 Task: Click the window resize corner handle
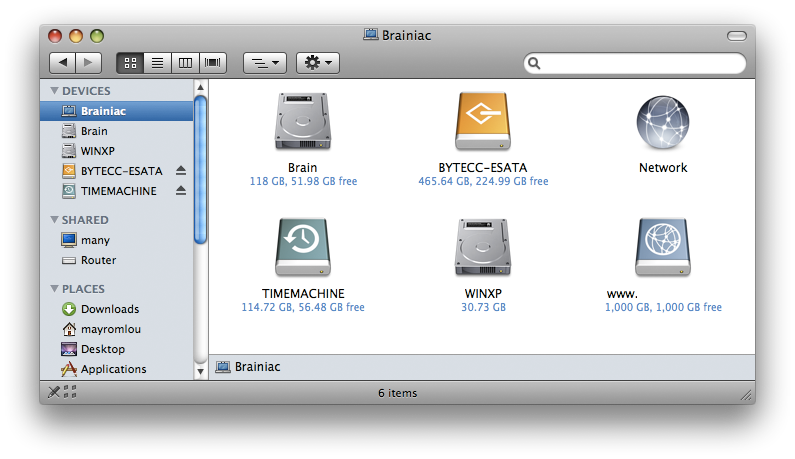point(746,395)
